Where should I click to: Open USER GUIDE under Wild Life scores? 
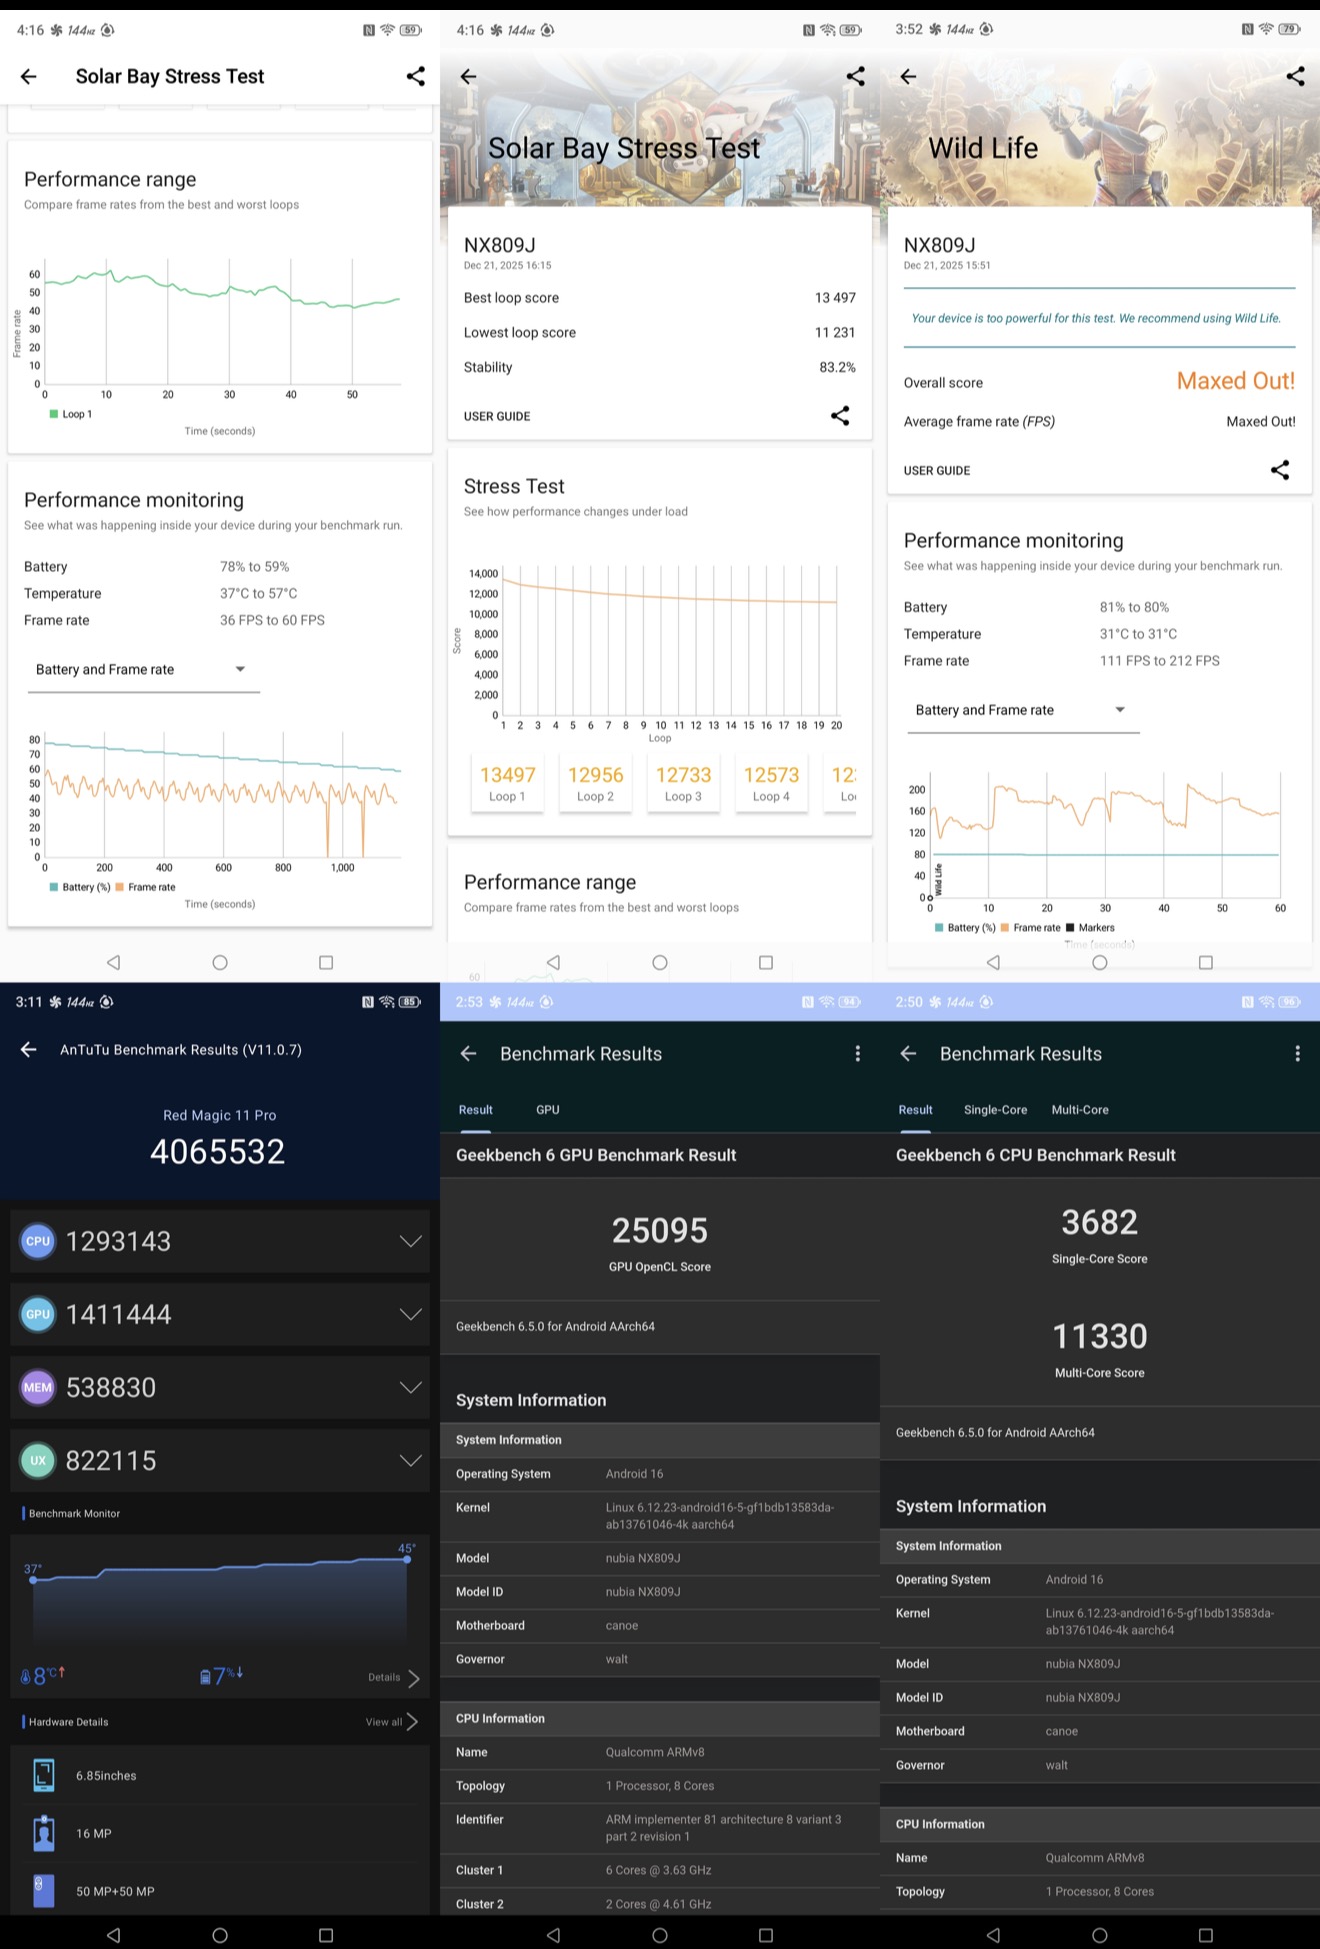[937, 471]
